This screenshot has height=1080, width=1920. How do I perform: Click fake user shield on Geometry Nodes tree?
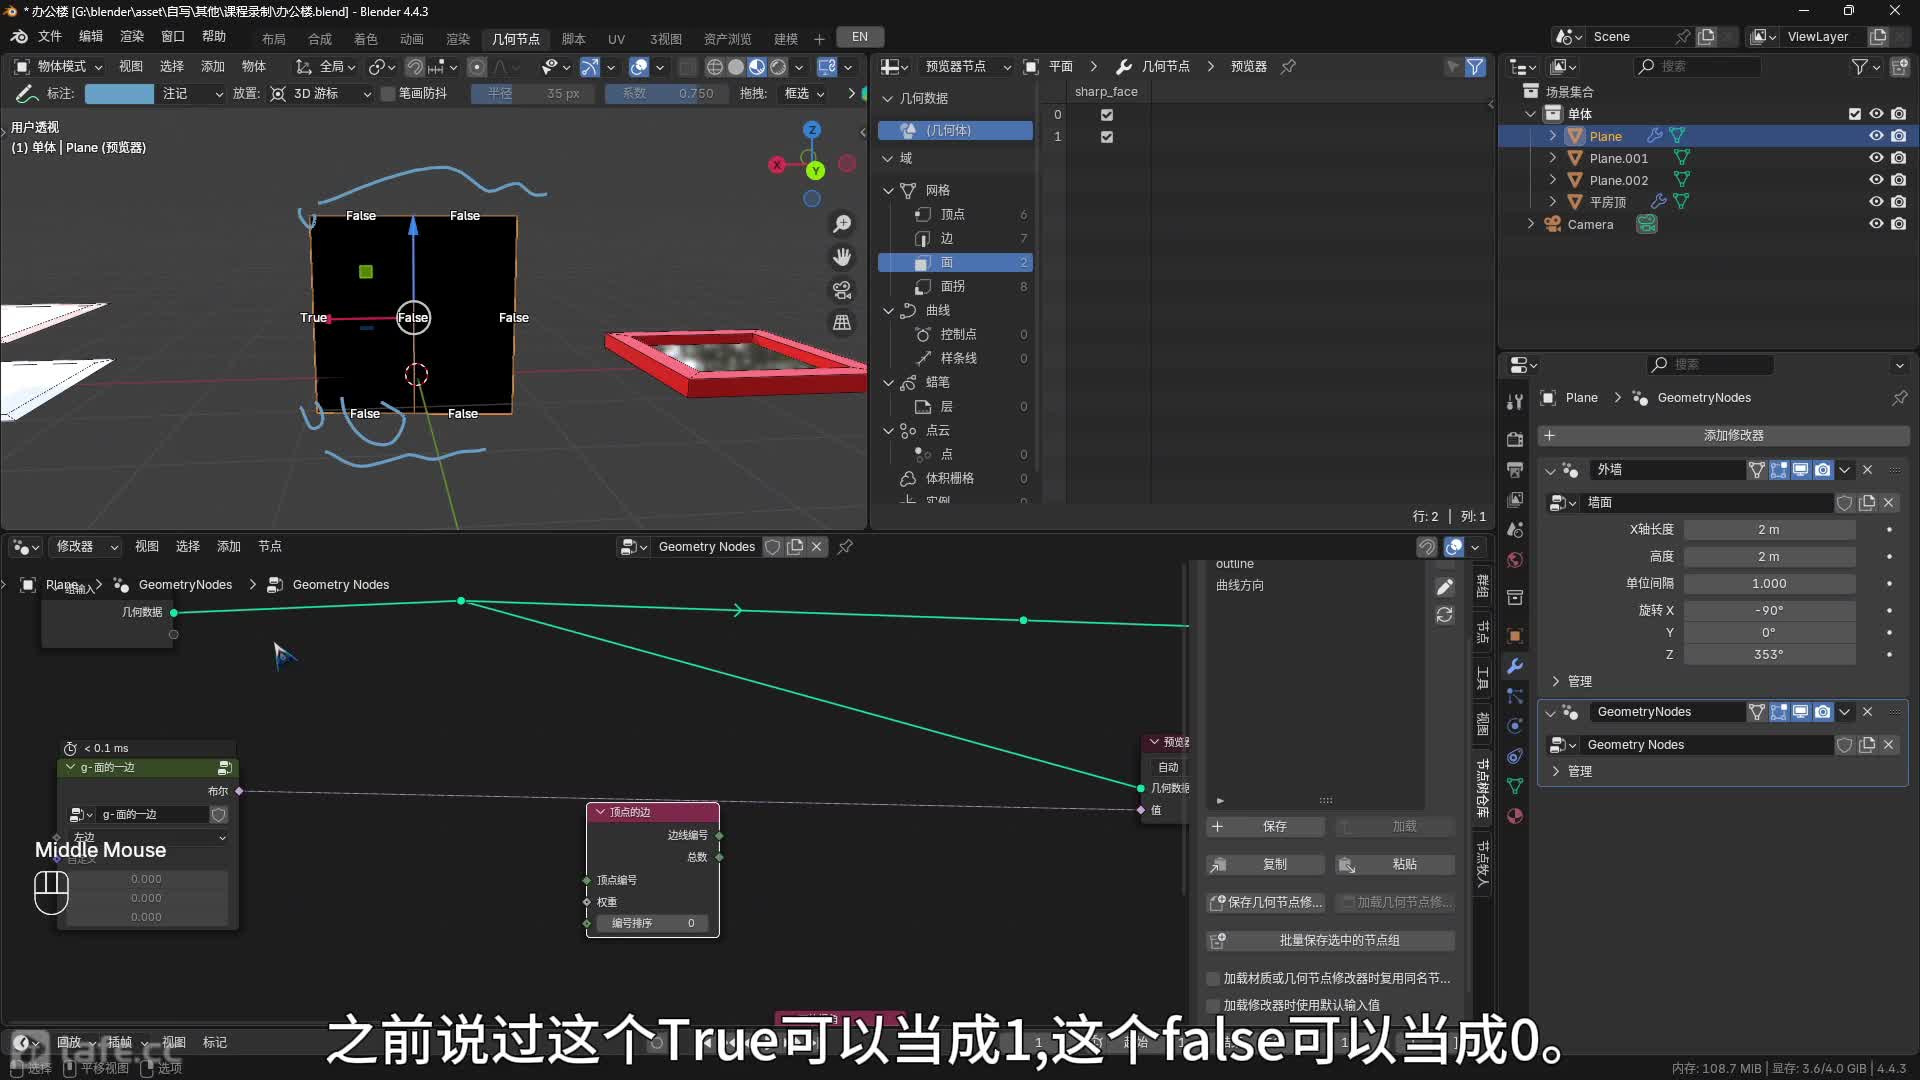(x=772, y=547)
